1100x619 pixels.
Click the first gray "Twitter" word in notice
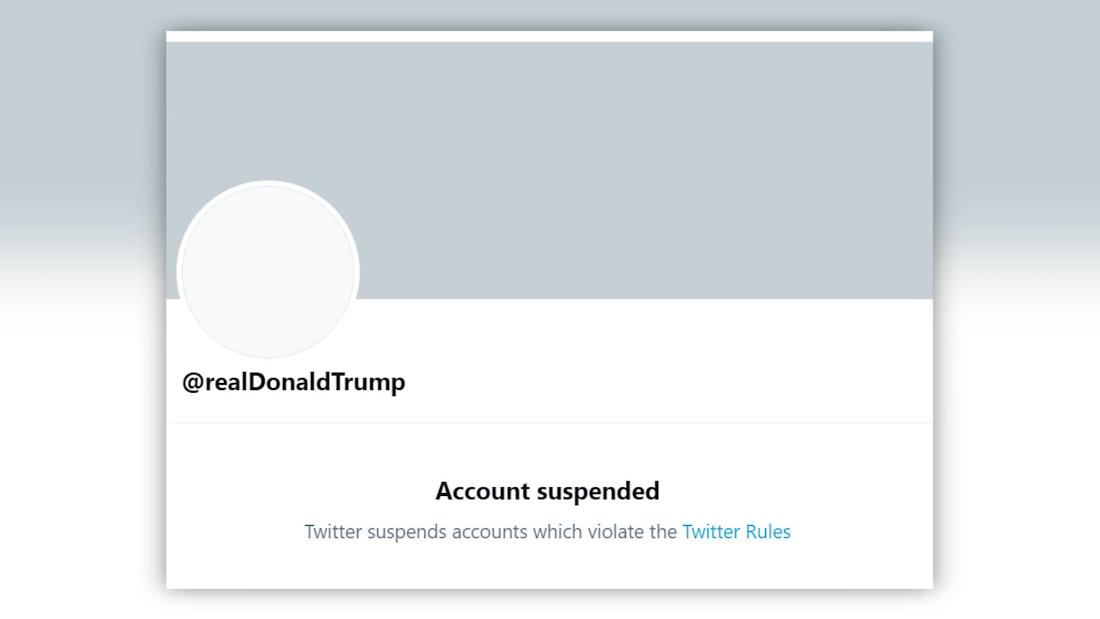click(333, 532)
